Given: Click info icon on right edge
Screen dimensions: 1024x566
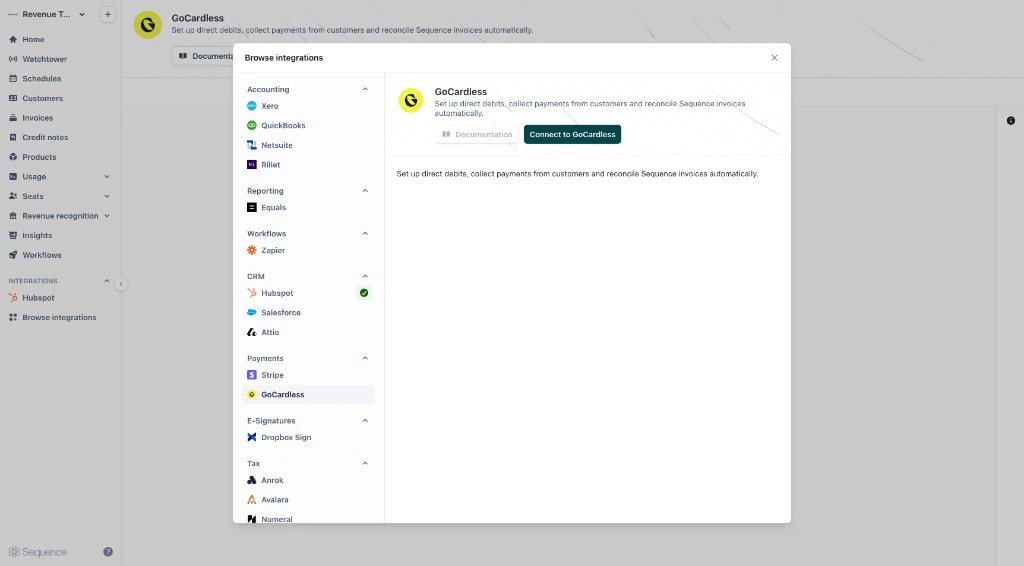Looking at the screenshot, I should coord(1011,121).
